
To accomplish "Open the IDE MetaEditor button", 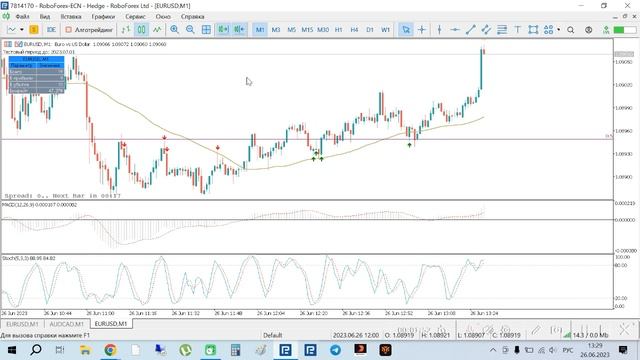I will (x=51, y=30).
